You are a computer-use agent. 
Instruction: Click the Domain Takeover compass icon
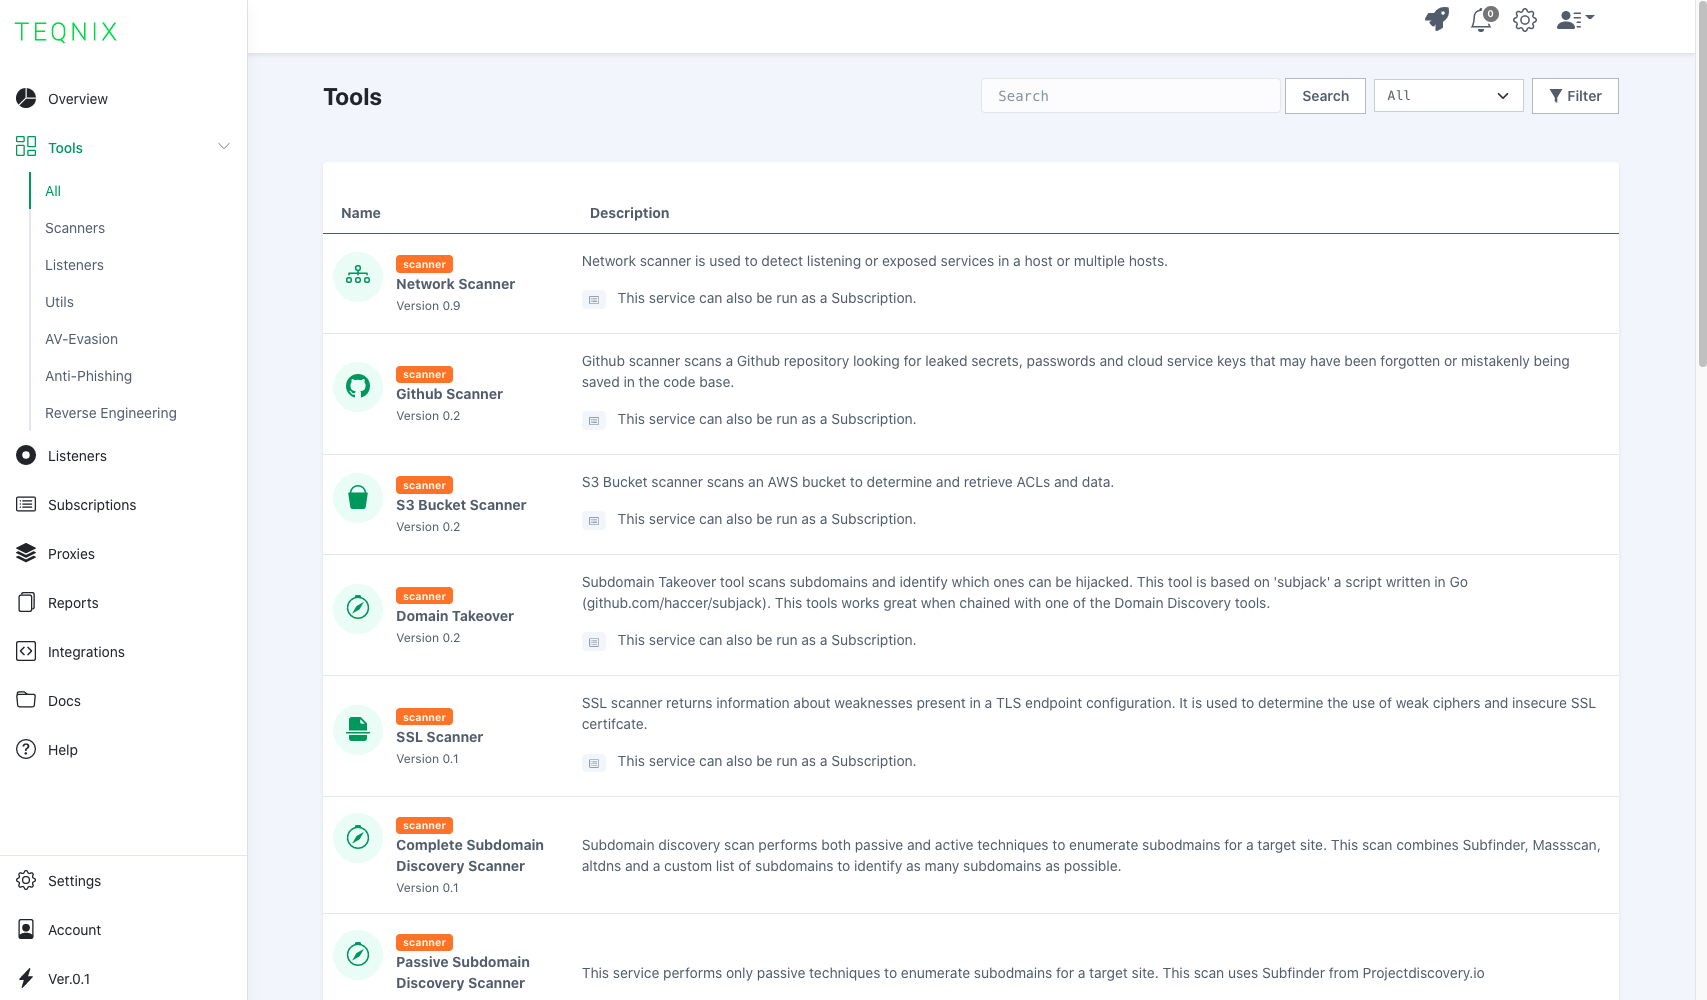point(357,607)
